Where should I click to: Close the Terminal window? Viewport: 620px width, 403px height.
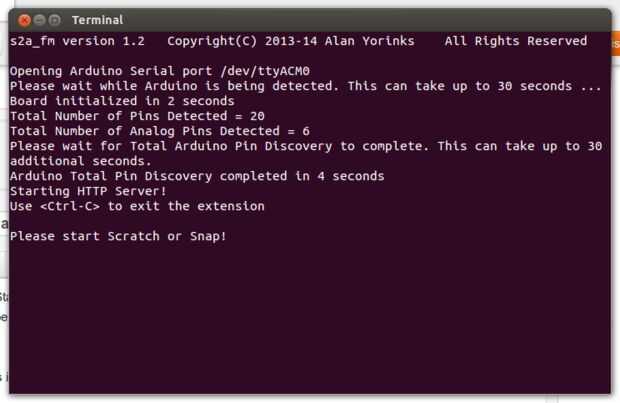[x=24, y=20]
